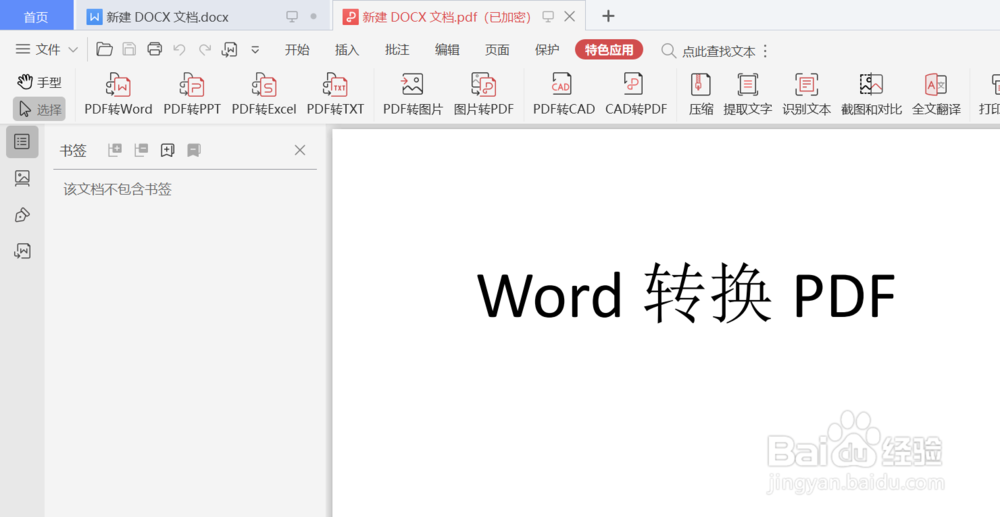Switch to the 开始 tab
The height and width of the screenshot is (517, 1000).
(x=297, y=50)
